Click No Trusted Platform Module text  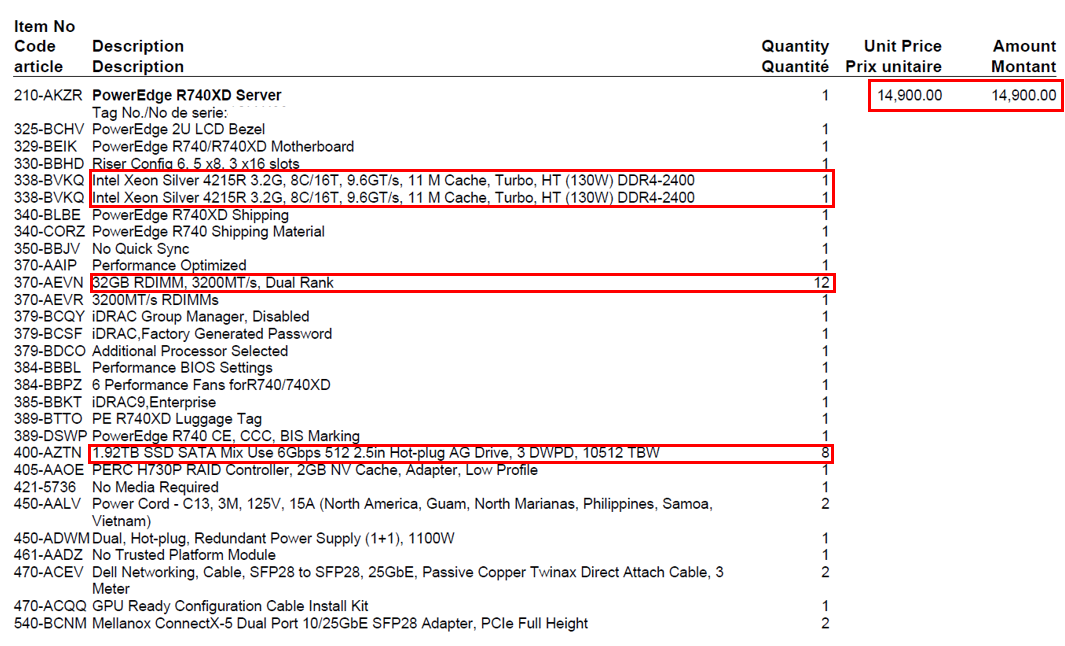[183, 555]
